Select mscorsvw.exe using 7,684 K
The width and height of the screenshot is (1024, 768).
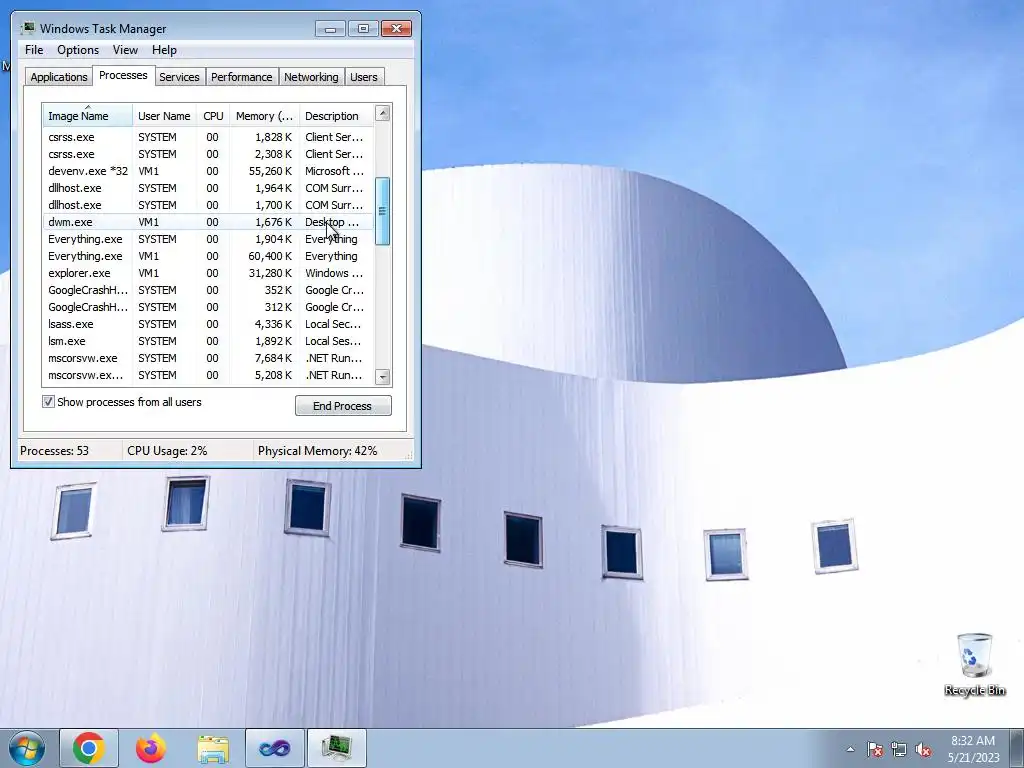pyautogui.click(x=208, y=358)
